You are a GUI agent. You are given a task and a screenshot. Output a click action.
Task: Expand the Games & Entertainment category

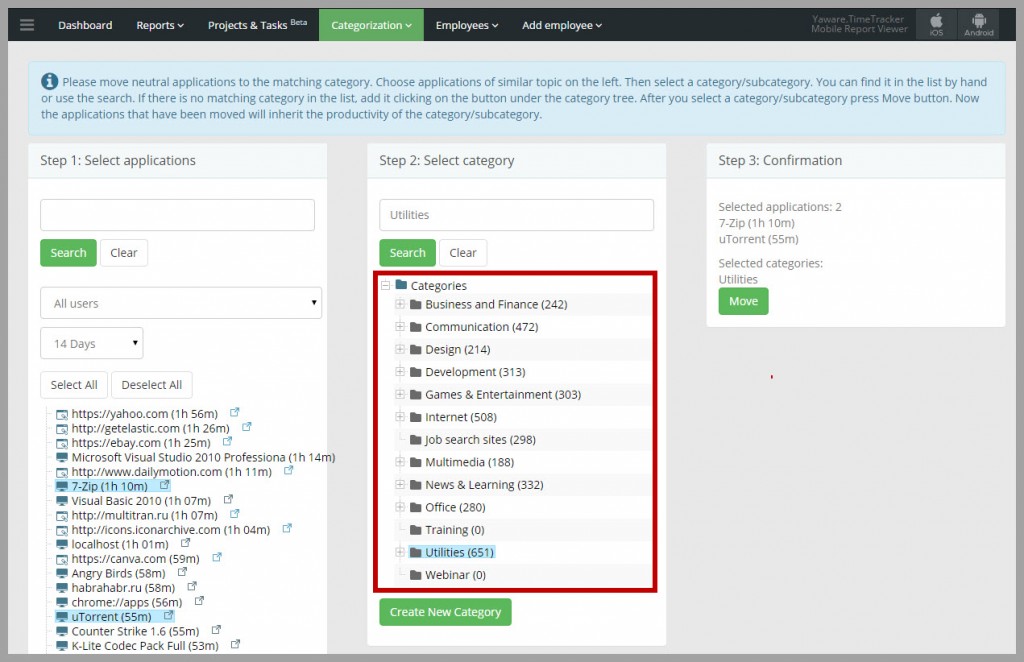(x=400, y=394)
